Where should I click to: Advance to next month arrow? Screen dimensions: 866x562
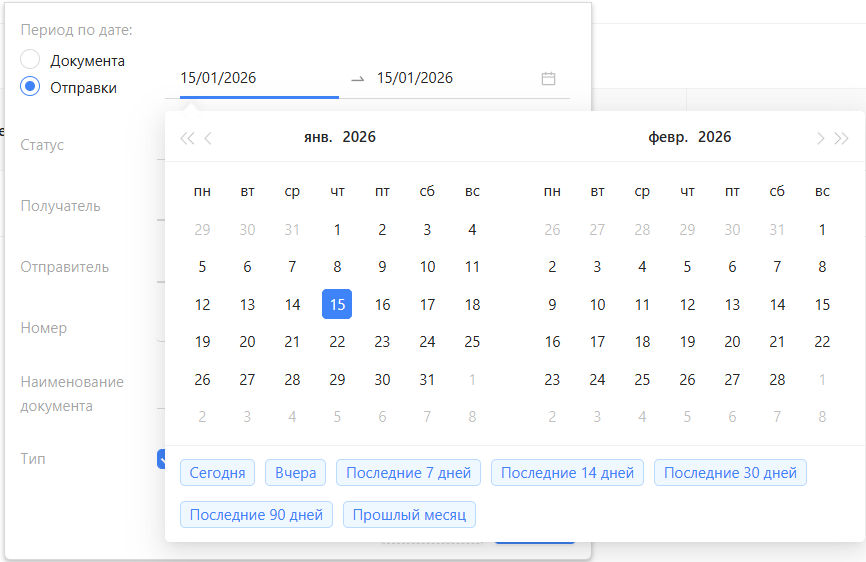click(820, 138)
